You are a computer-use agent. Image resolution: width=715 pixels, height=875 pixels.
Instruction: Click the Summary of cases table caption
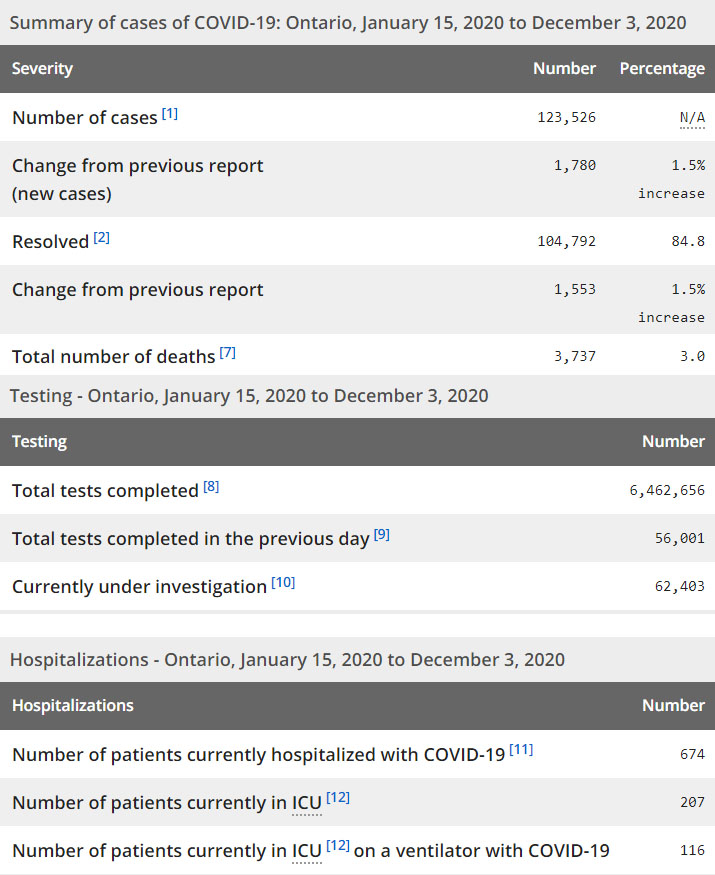tap(347, 22)
